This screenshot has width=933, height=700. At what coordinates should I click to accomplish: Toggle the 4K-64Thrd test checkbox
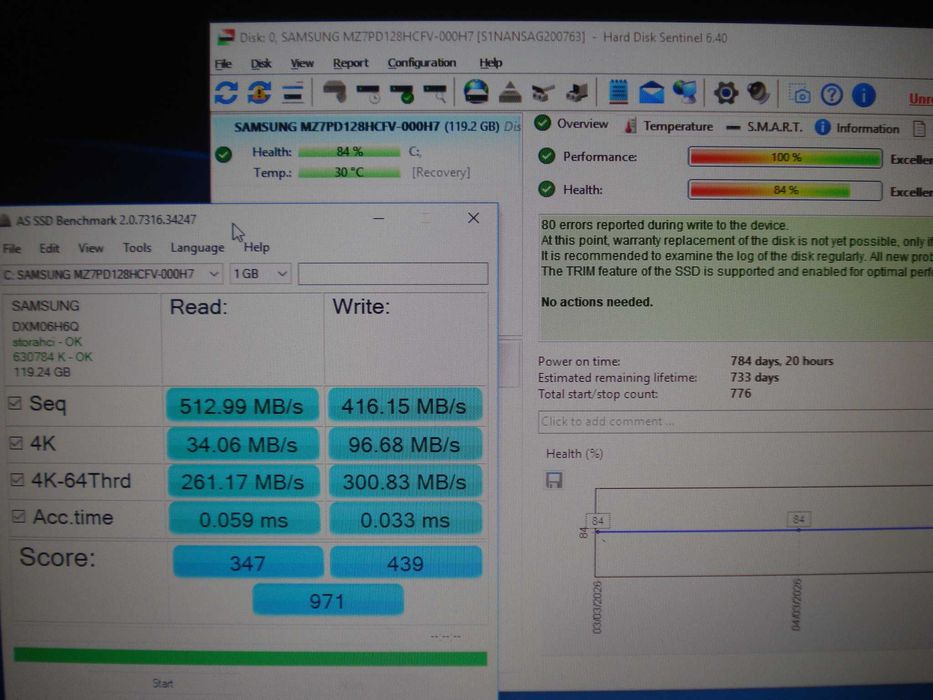[x=18, y=480]
